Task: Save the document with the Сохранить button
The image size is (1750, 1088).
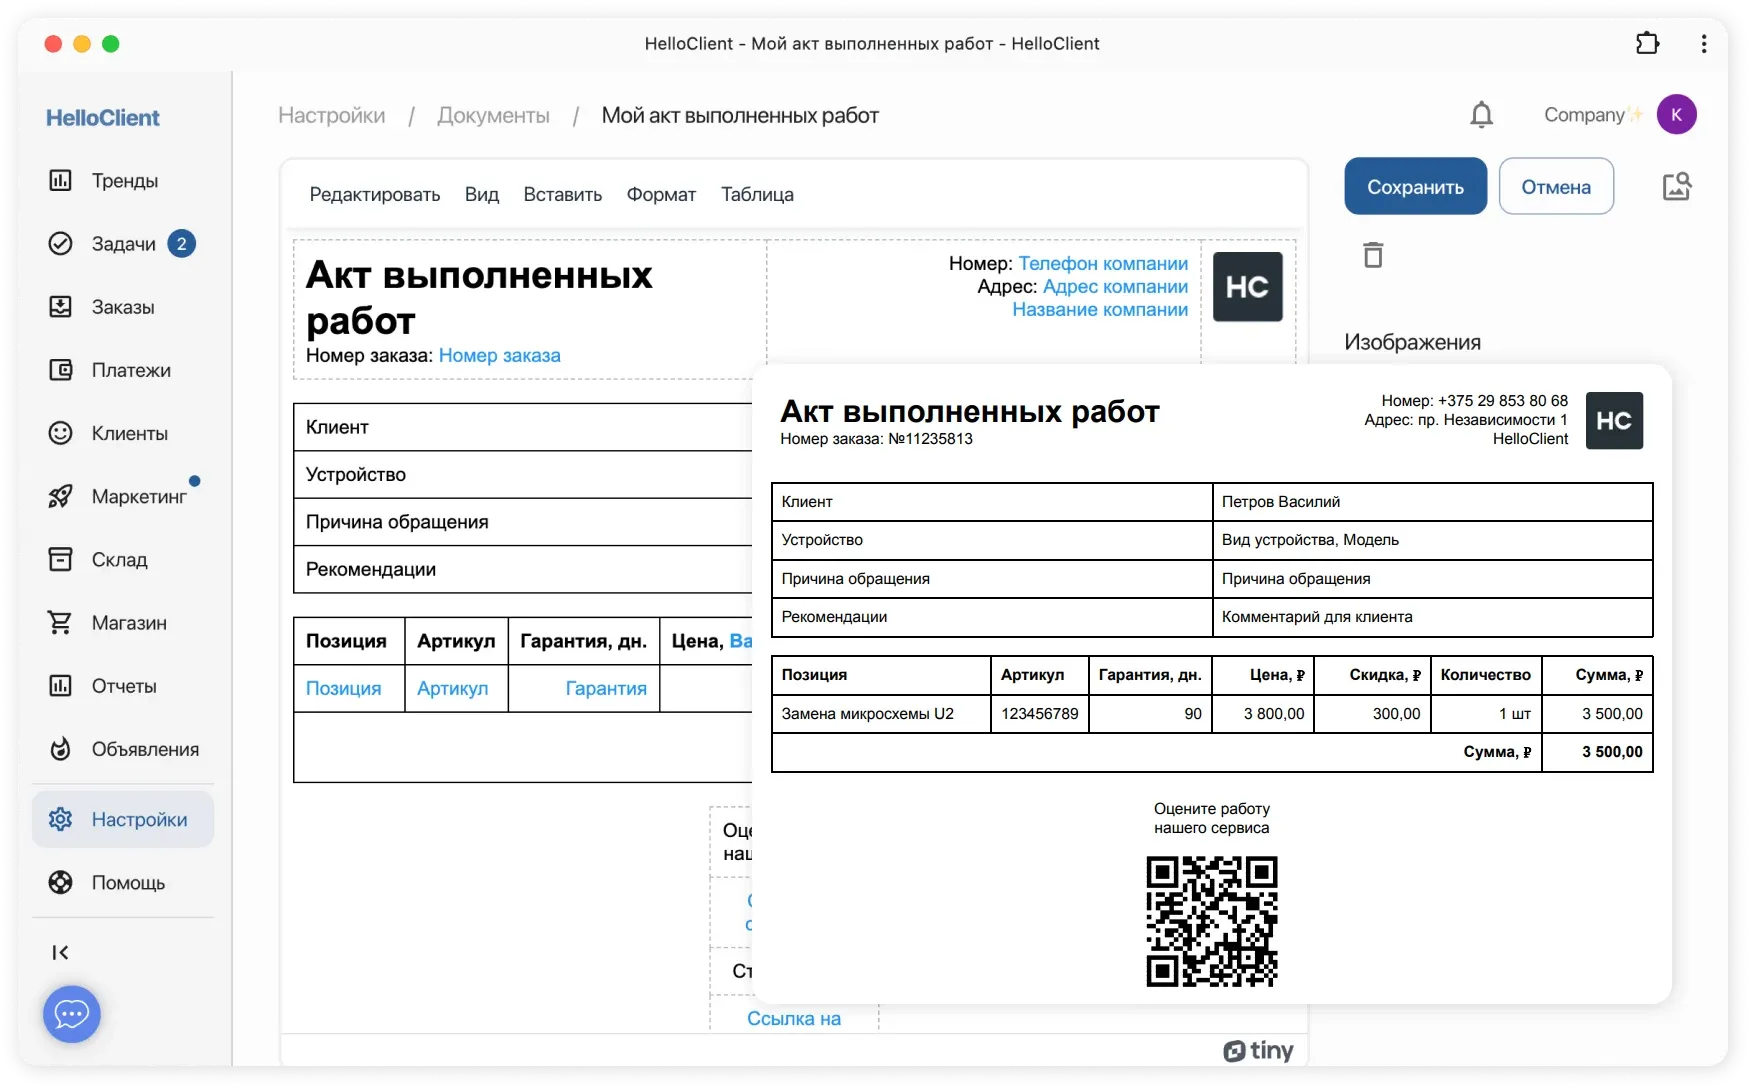Action: tap(1416, 186)
